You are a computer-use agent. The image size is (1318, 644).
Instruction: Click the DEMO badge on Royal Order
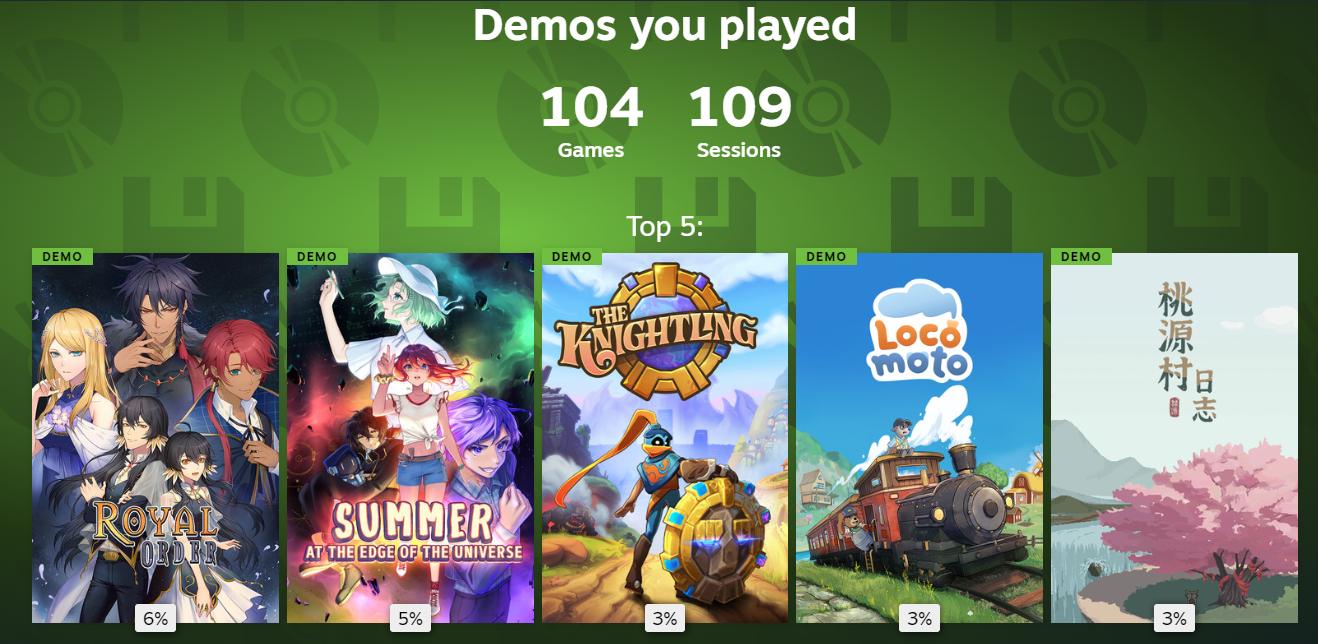pos(62,257)
